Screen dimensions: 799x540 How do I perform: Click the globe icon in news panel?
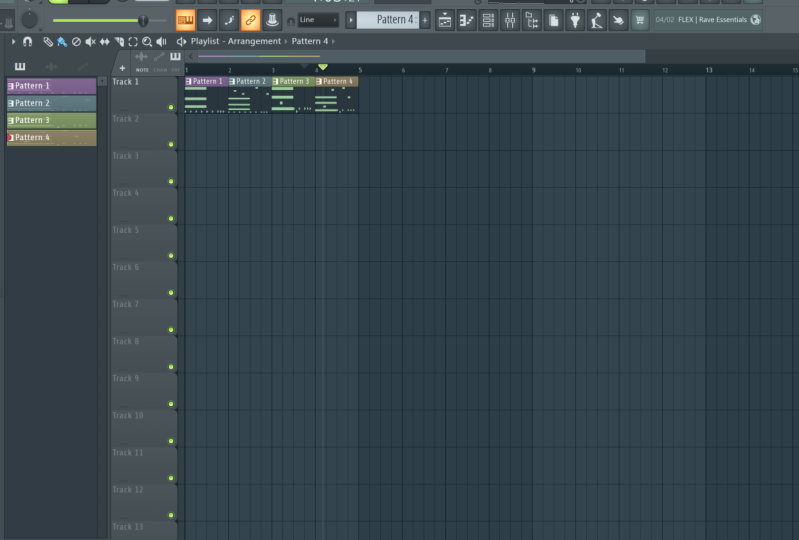click(756, 20)
